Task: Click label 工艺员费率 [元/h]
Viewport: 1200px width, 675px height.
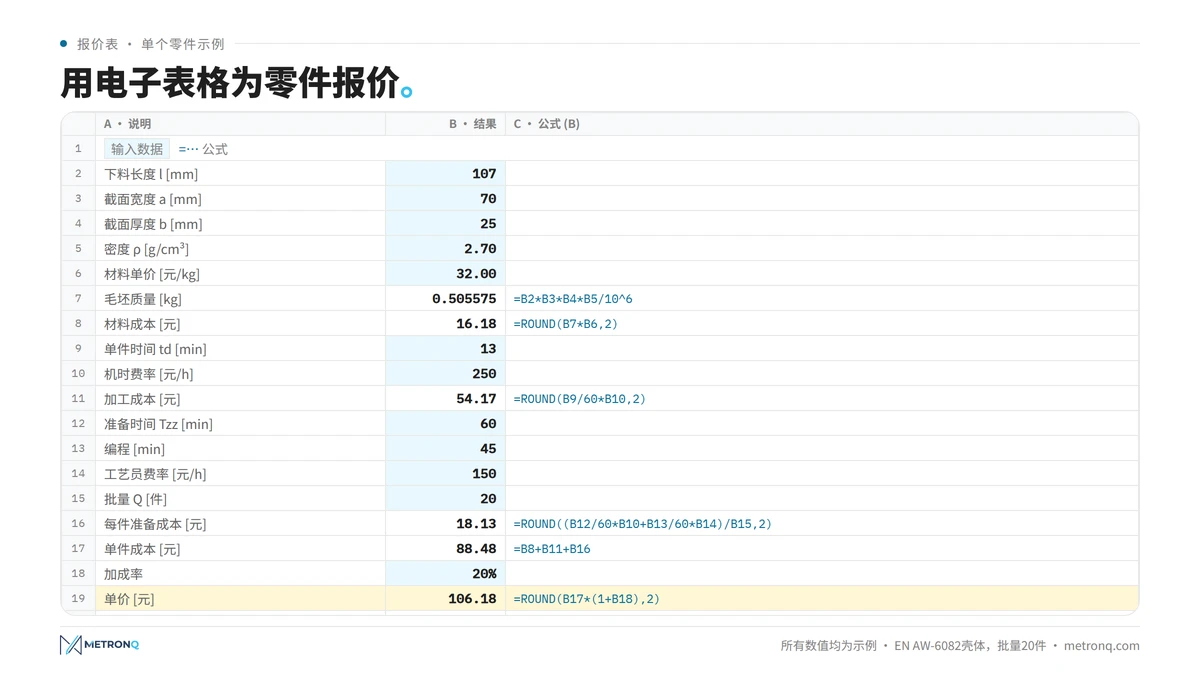Action: click(x=155, y=474)
